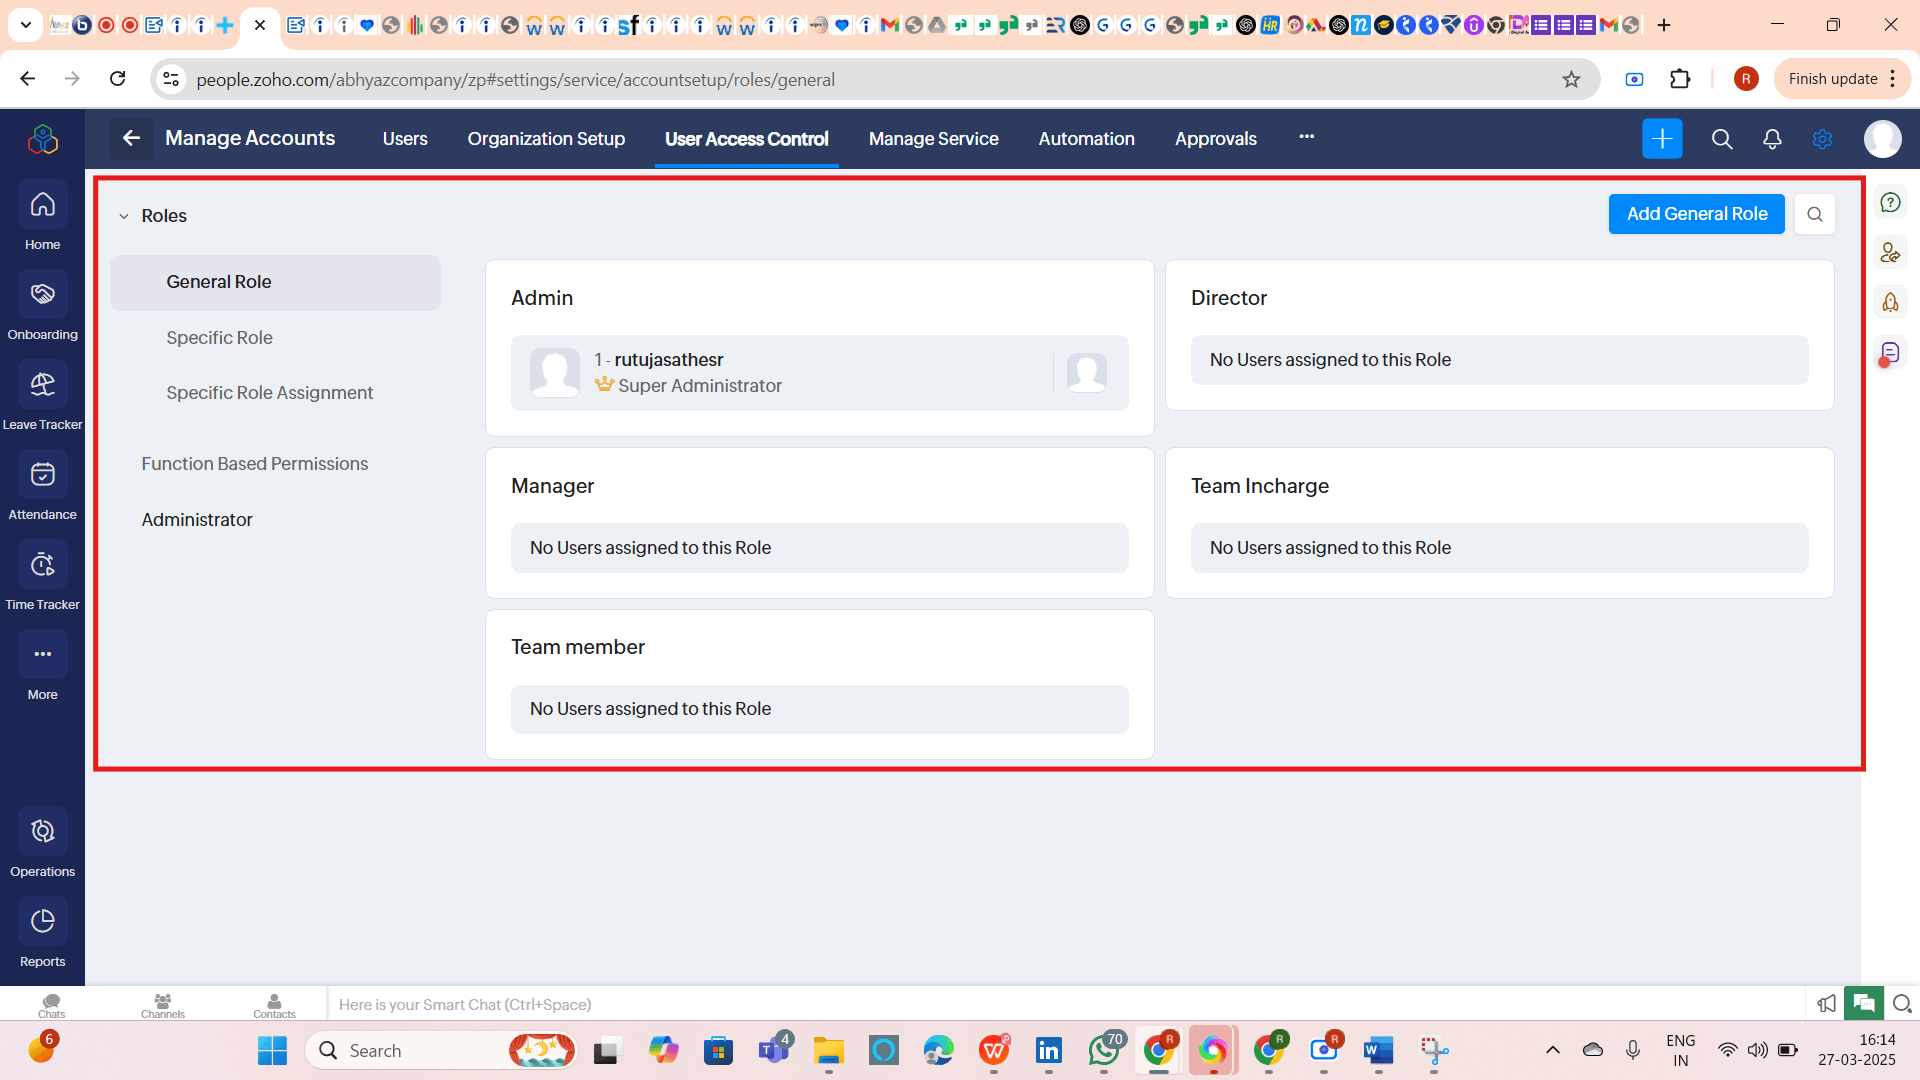Open Function Based Permissions

(x=254, y=464)
